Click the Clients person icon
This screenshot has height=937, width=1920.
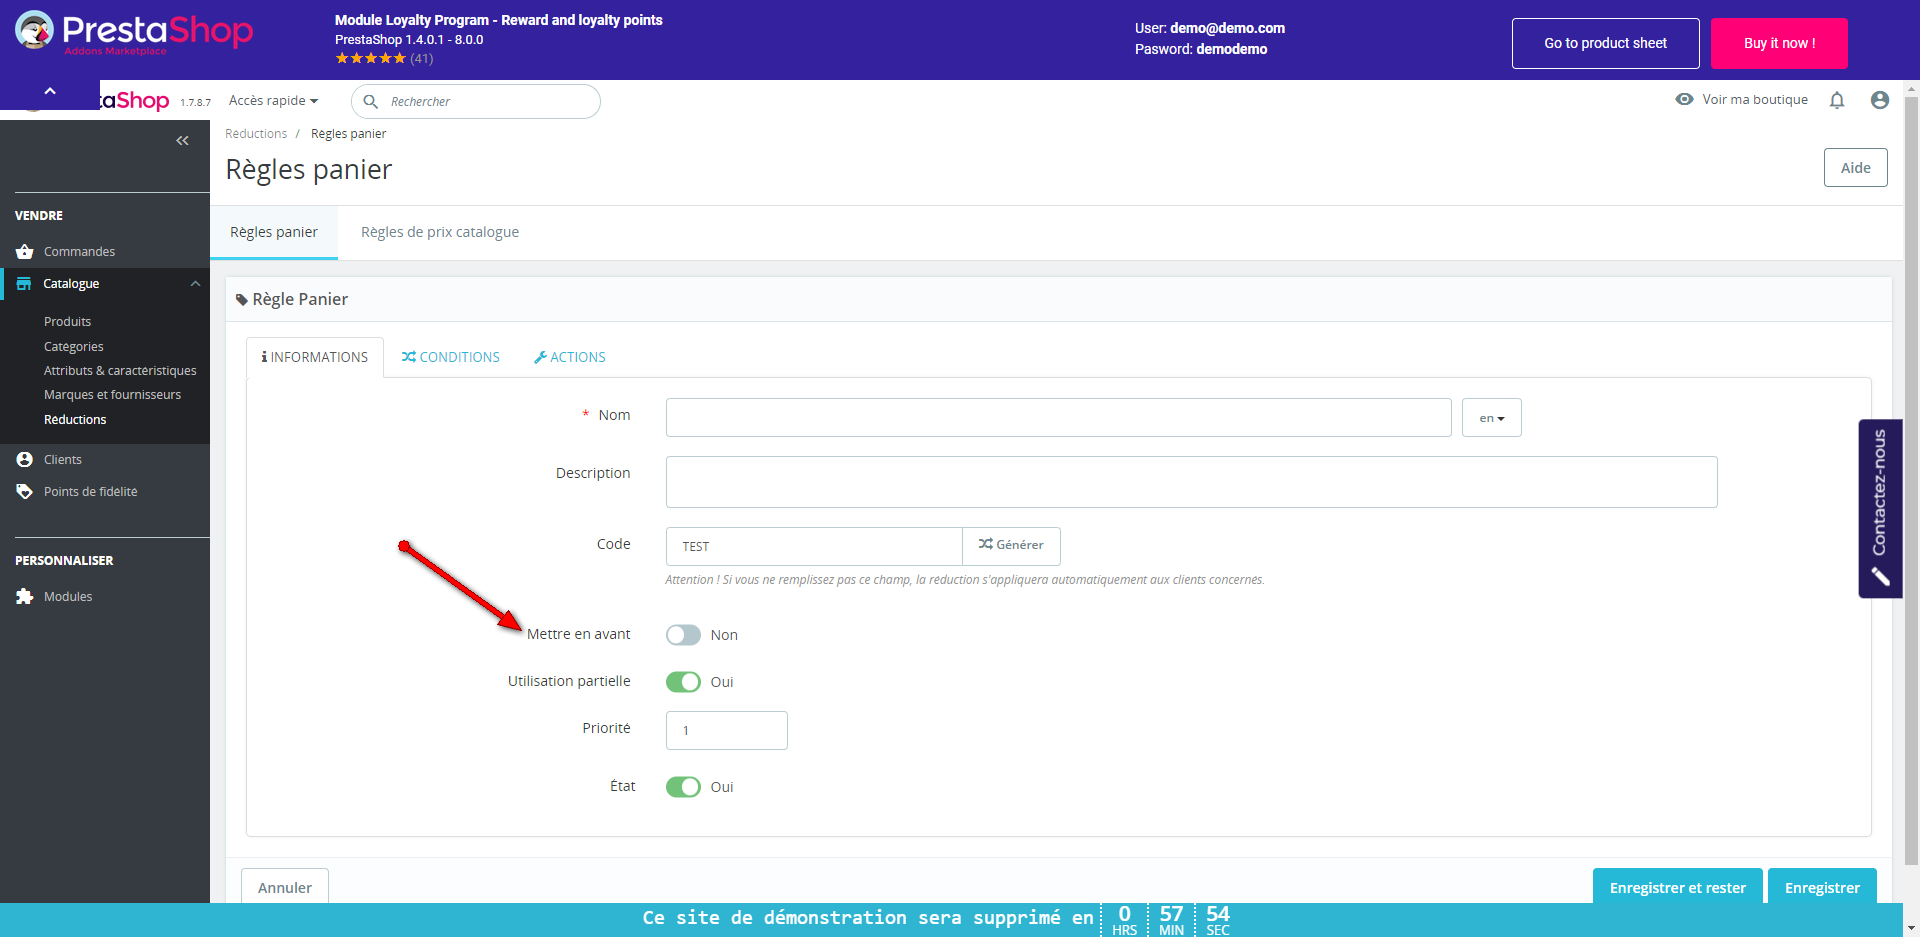coord(25,459)
